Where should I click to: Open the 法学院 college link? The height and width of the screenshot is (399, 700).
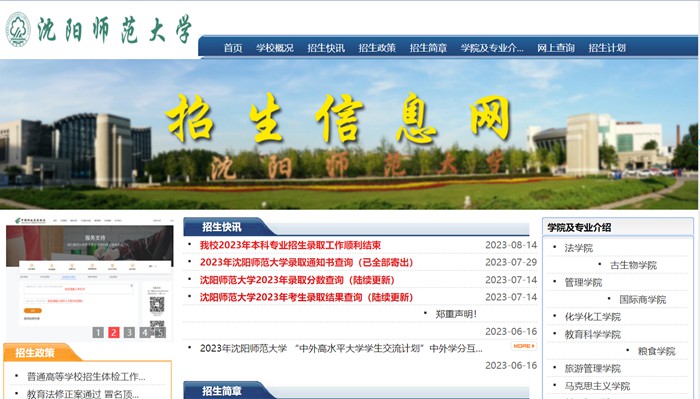(579, 248)
